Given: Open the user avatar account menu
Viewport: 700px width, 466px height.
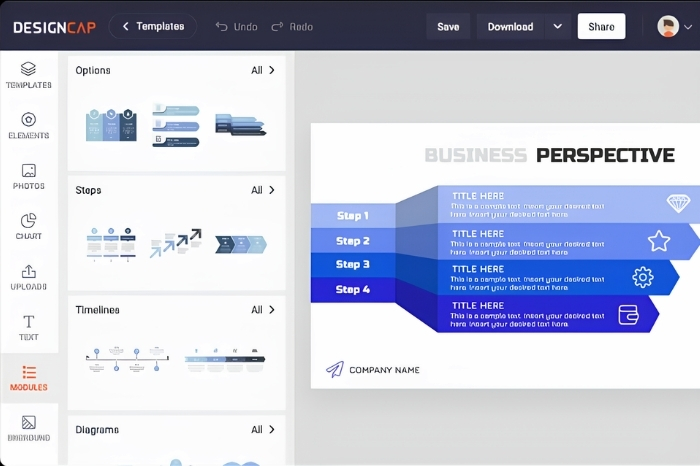Looking at the screenshot, I should [674, 26].
